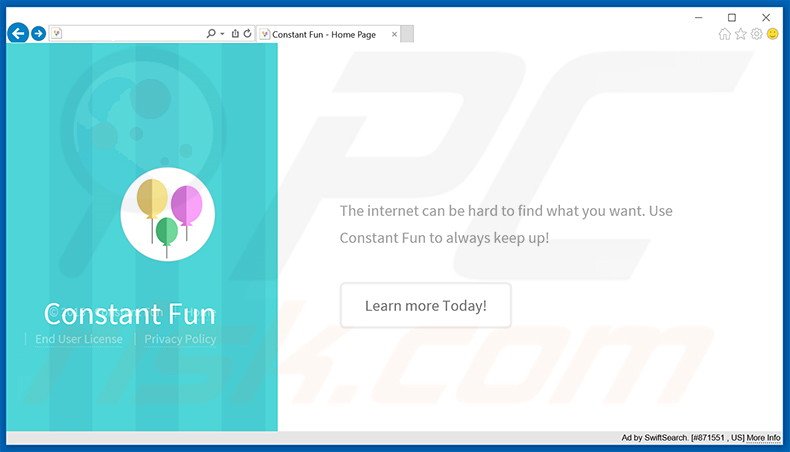
Task: Click the site favicon in address bar
Action: coord(57,33)
